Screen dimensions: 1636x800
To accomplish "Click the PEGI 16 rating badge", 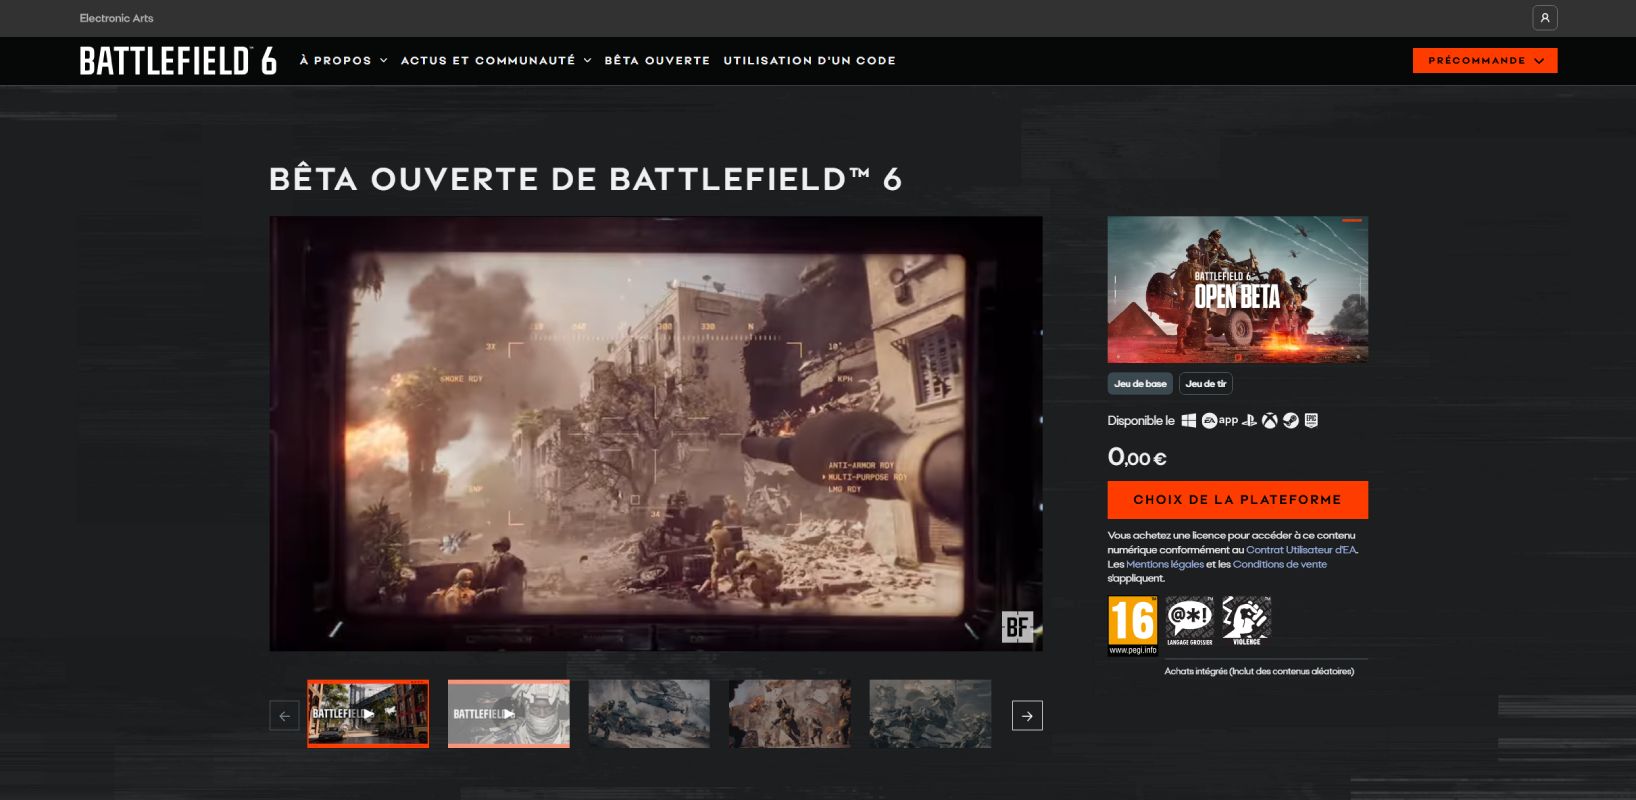I will coord(1133,625).
